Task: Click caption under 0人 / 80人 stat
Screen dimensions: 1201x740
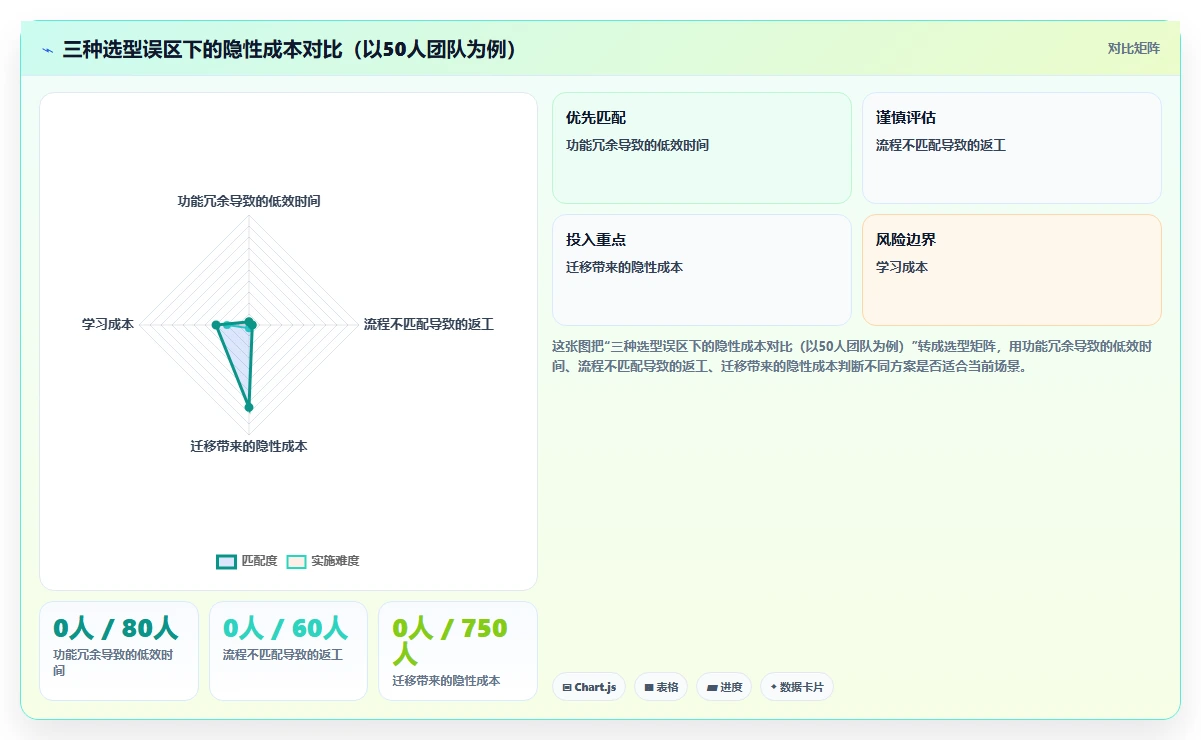Action: (113, 663)
